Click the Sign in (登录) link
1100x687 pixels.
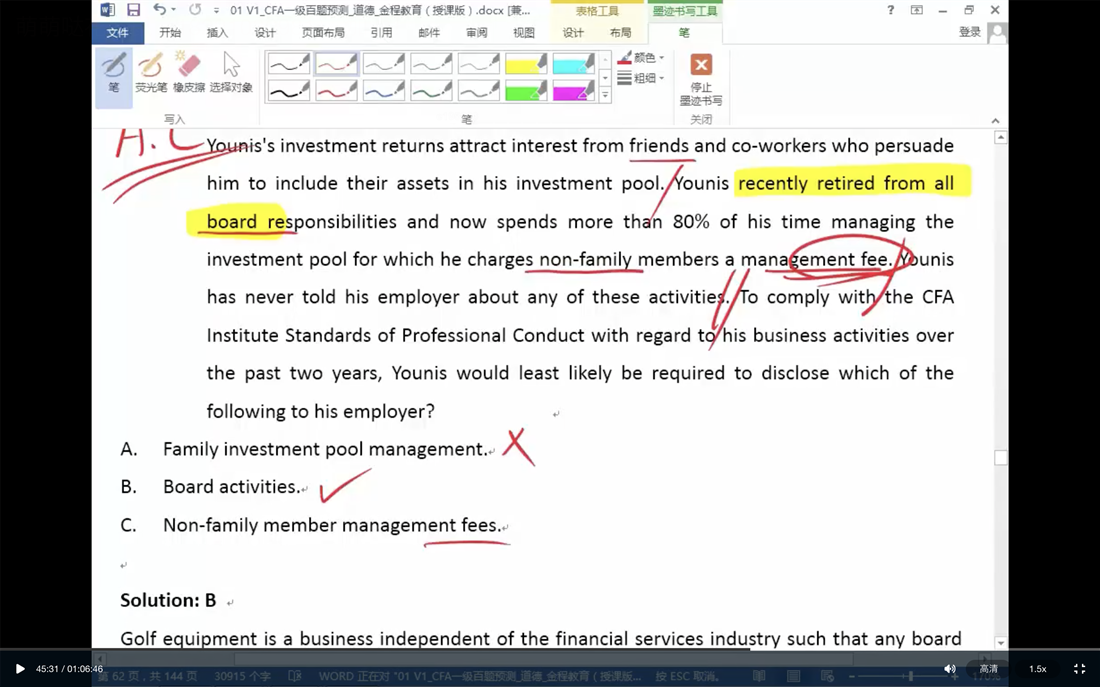click(x=970, y=32)
